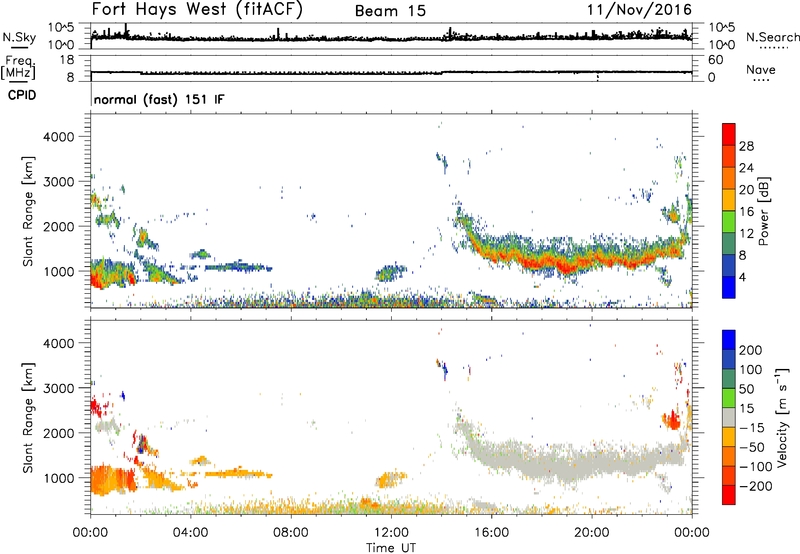
Task: Click Velocity colorbar segment between -50 and -100
Action: [x=729, y=456]
